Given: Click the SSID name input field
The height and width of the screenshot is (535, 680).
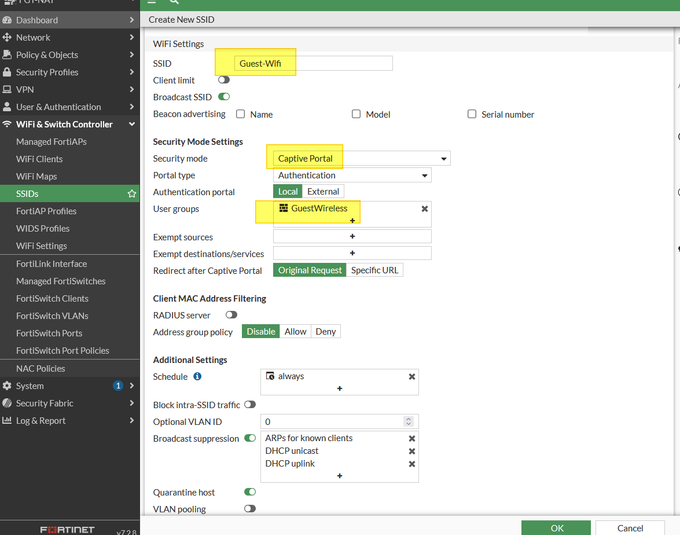Looking at the screenshot, I should tap(313, 63).
